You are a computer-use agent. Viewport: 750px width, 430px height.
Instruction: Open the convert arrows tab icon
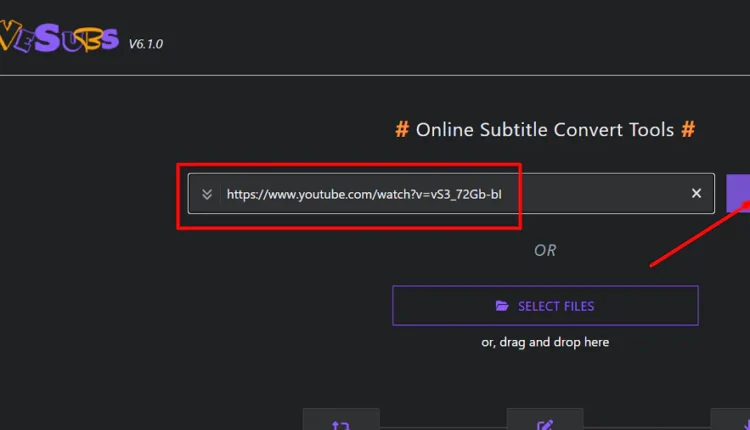pos(340,423)
